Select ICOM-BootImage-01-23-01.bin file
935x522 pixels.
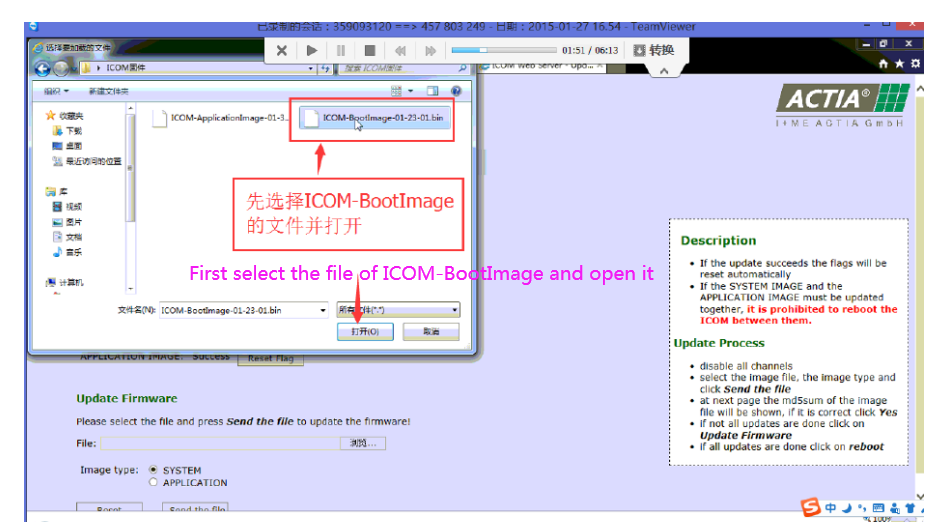click(x=374, y=118)
